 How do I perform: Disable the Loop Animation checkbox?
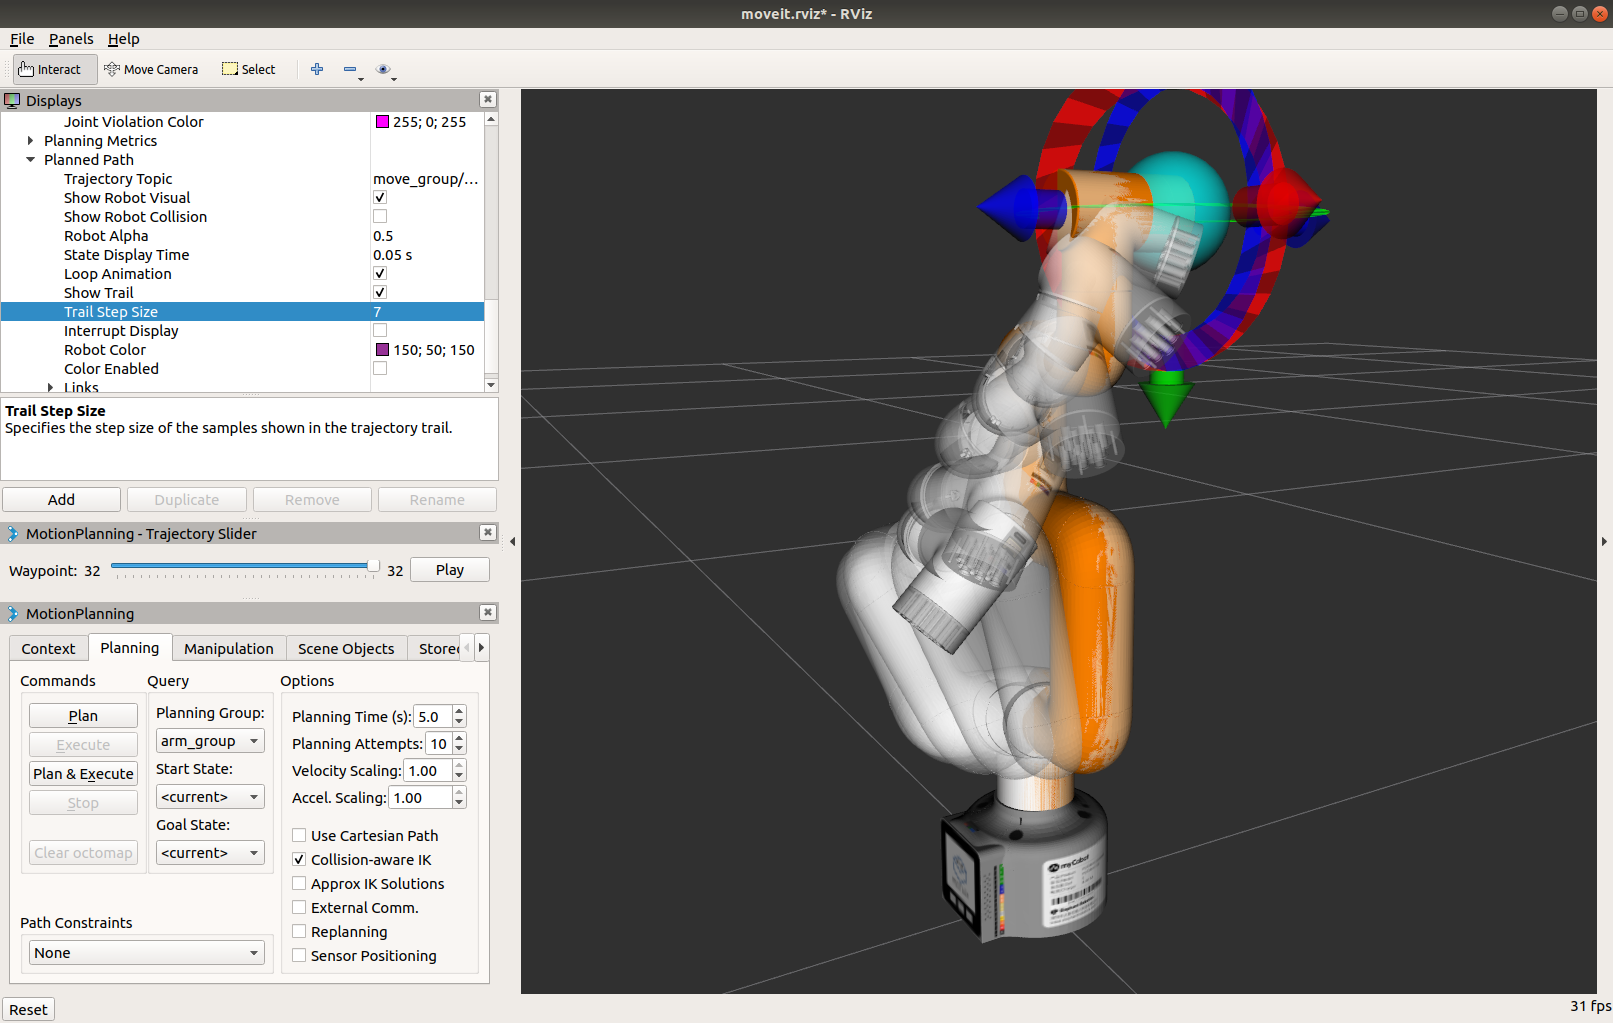click(380, 273)
